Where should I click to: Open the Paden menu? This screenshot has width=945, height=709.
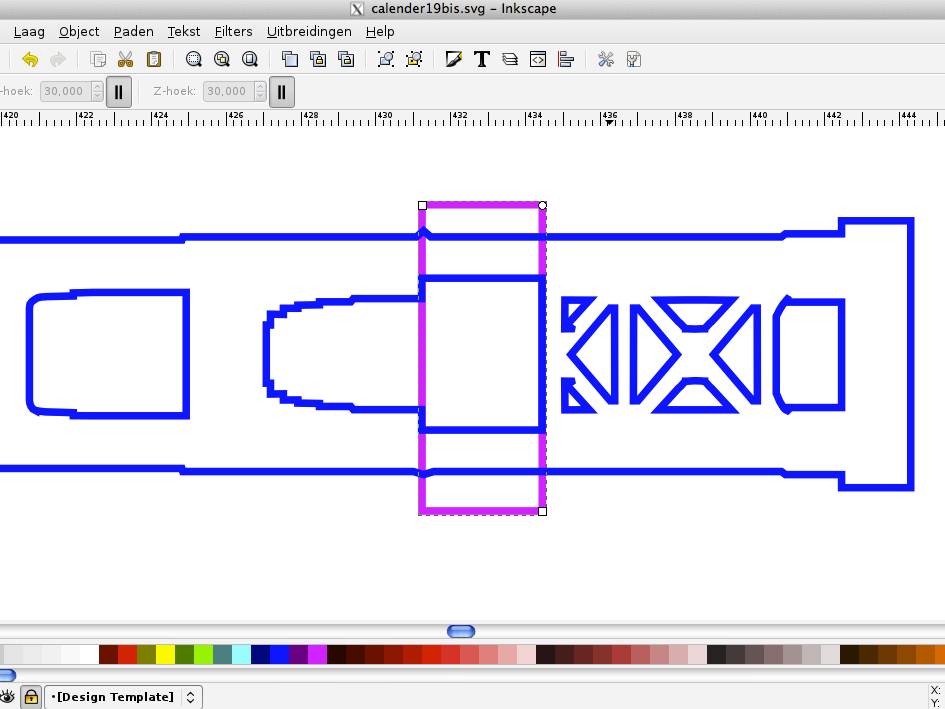[x=133, y=31]
